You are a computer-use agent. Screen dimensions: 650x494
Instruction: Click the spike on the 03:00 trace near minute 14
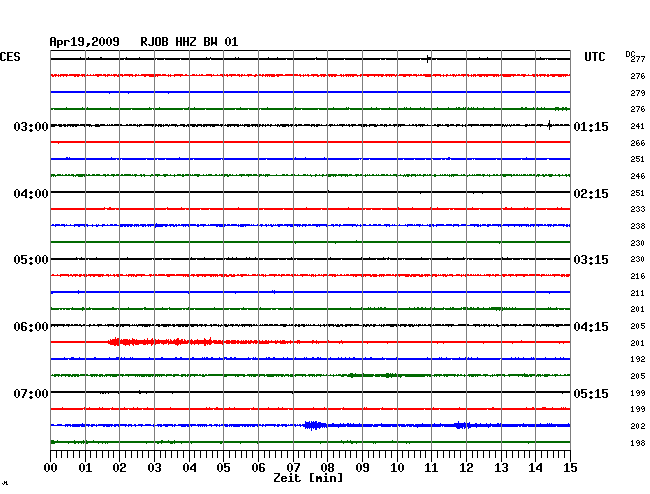point(549,125)
